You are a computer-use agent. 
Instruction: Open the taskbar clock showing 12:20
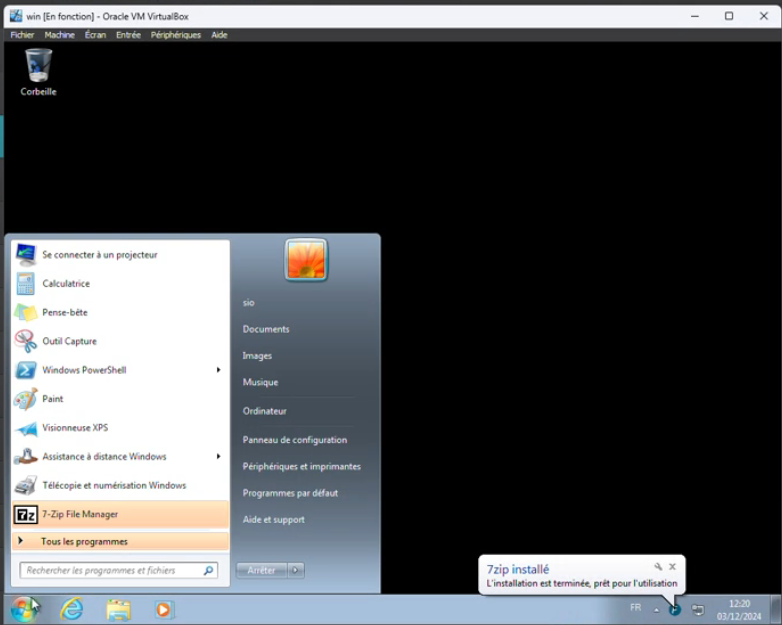pyautogui.click(x=739, y=610)
